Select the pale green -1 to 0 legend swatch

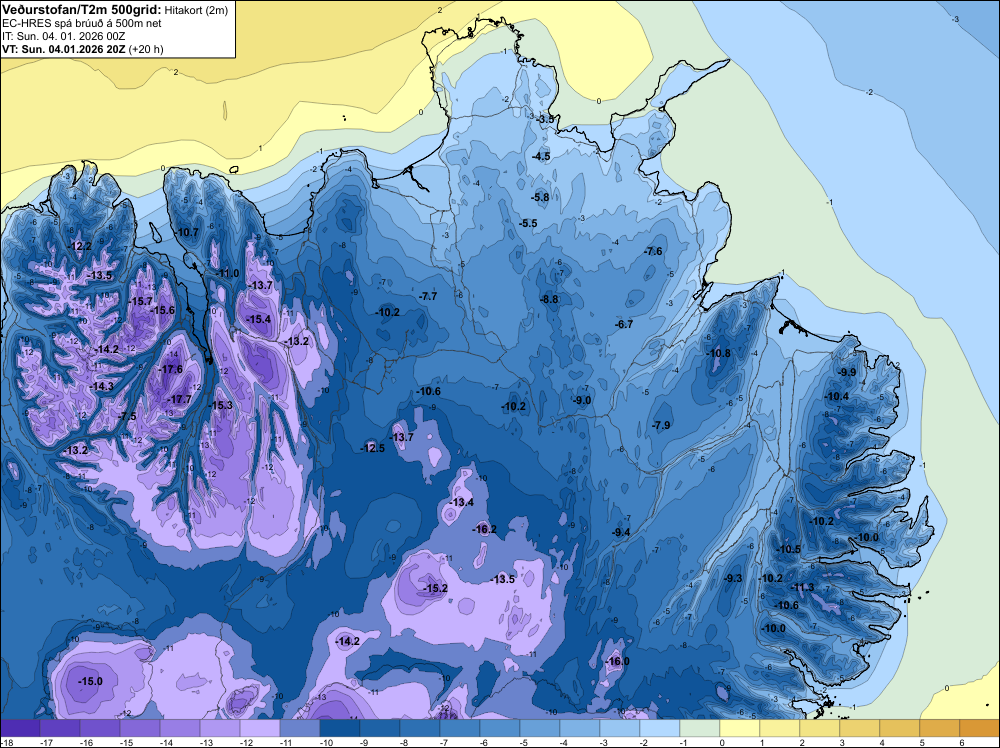point(700,728)
